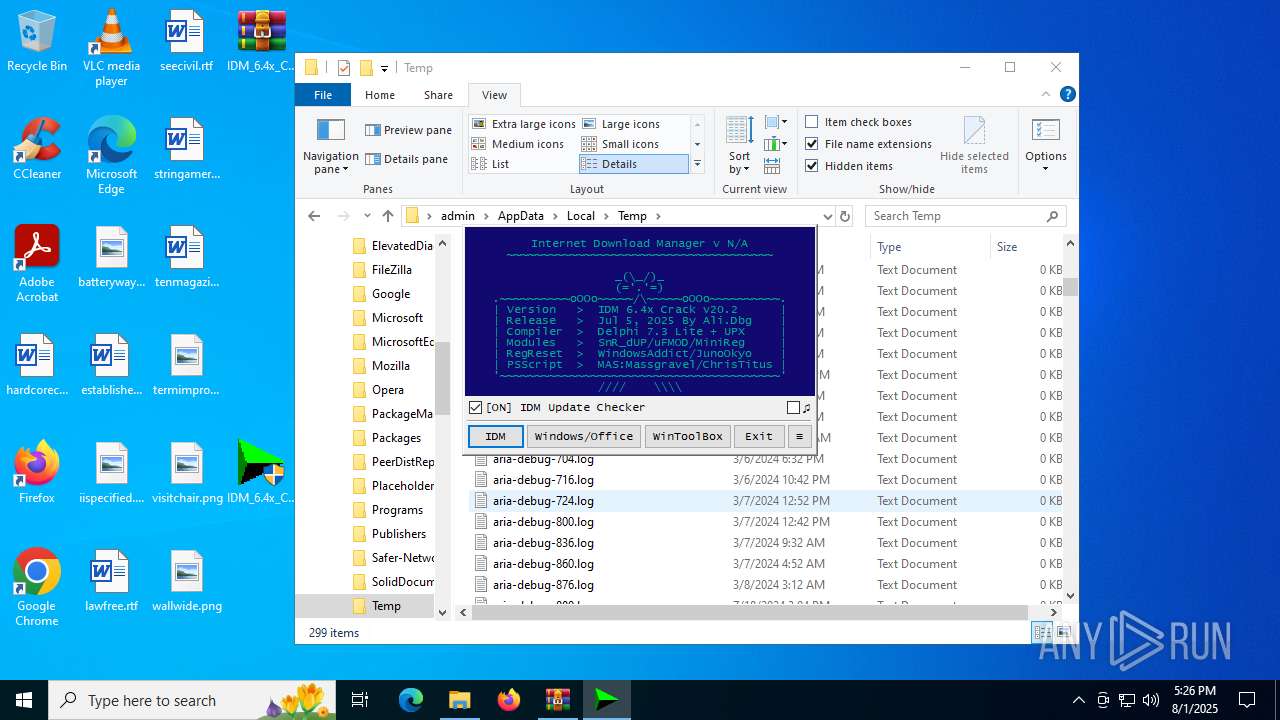Viewport: 1280px width, 720px height.
Task: Click the Windows/Office button
Action: click(x=584, y=436)
